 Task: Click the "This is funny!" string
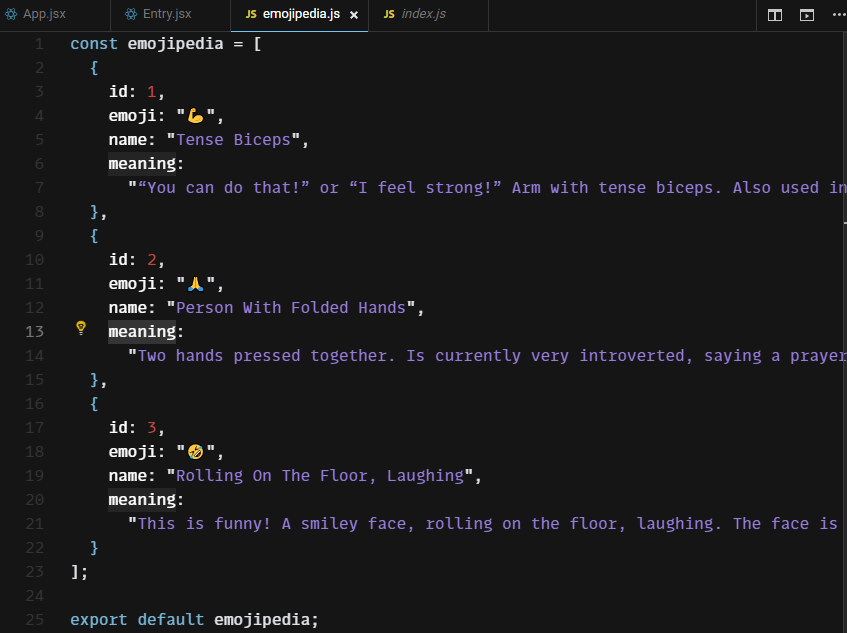[x=204, y=524]
